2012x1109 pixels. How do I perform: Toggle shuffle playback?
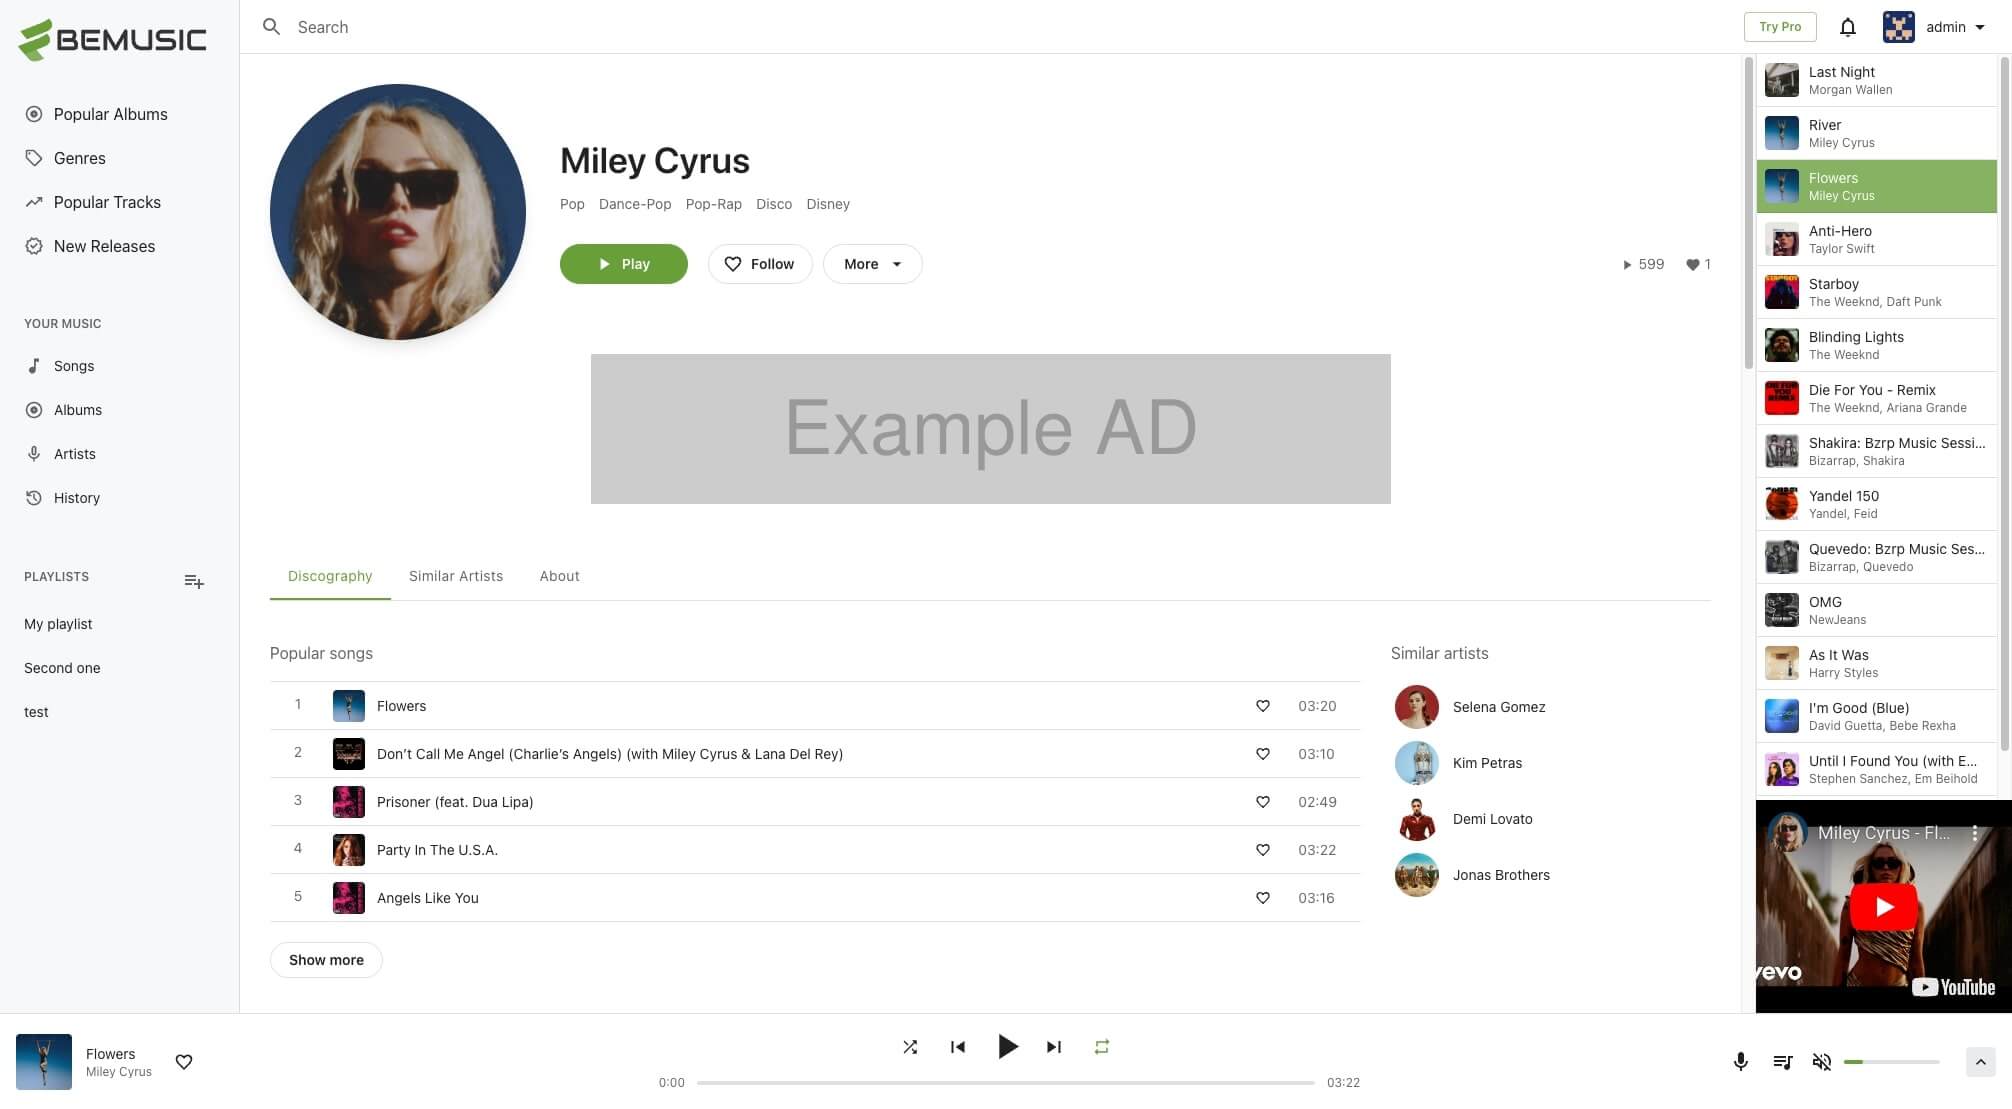(910, 1047)
